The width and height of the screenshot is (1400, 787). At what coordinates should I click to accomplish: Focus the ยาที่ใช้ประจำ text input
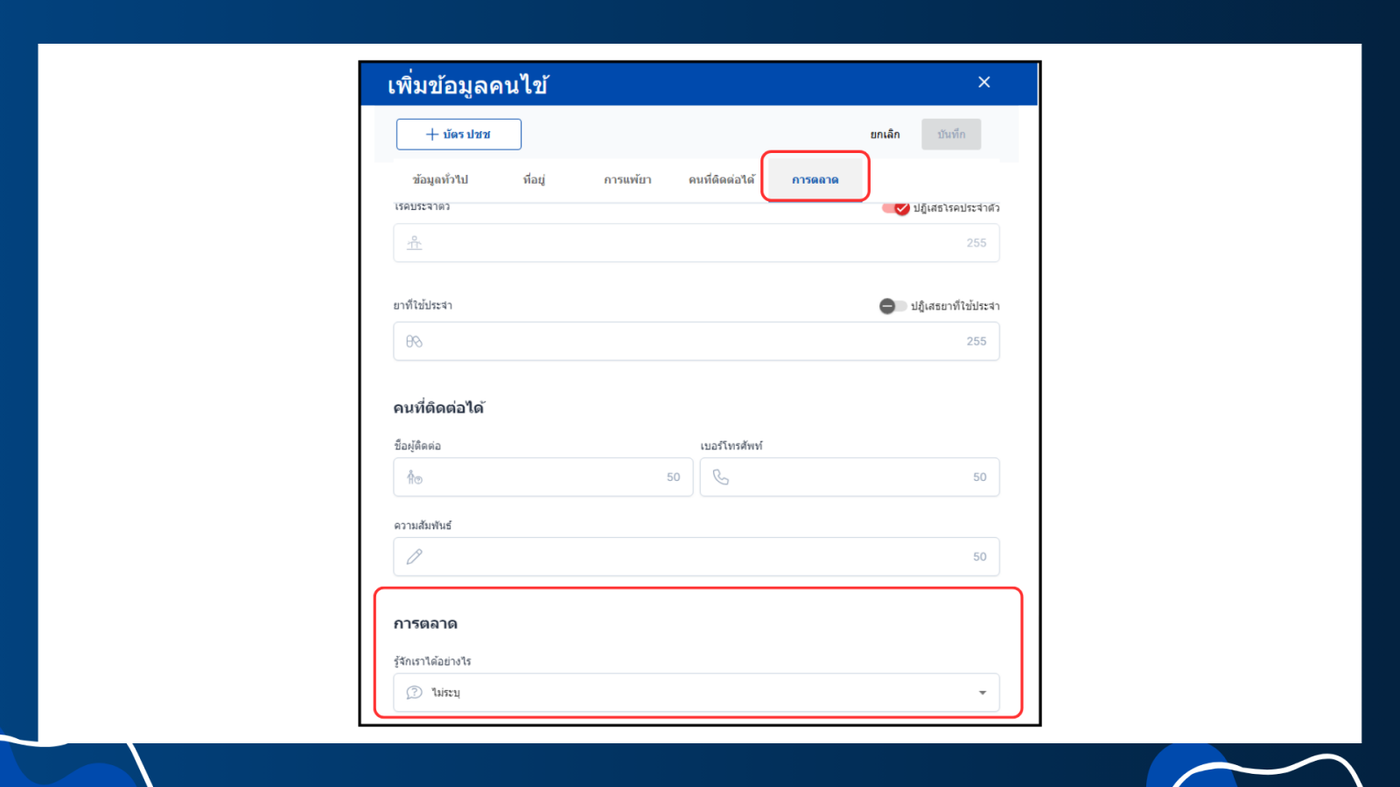pyautogui.click(x=696, y=341)
